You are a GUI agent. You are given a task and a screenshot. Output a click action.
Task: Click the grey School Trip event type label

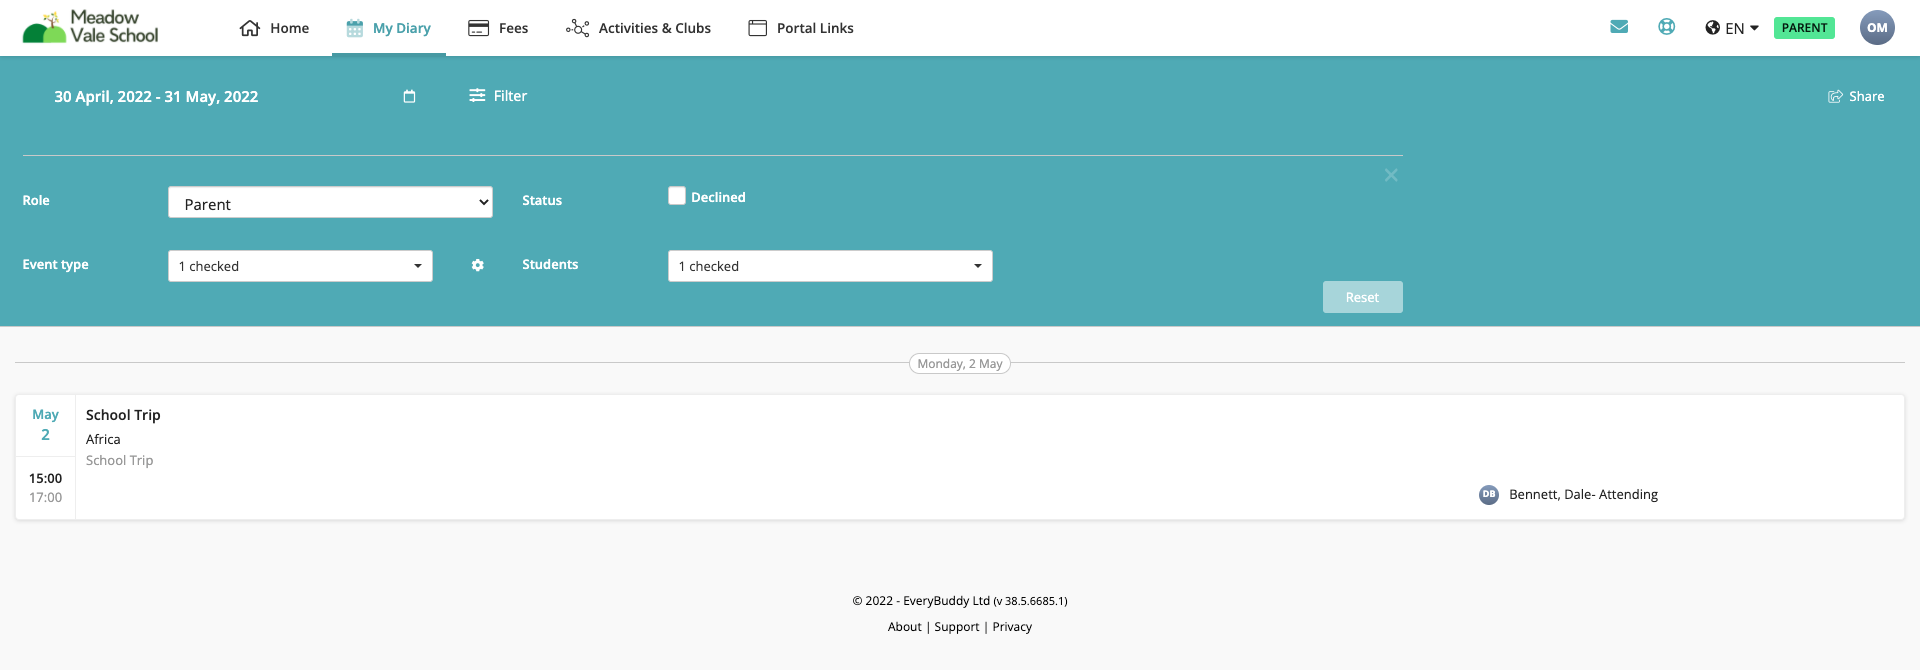pos(120,460)
